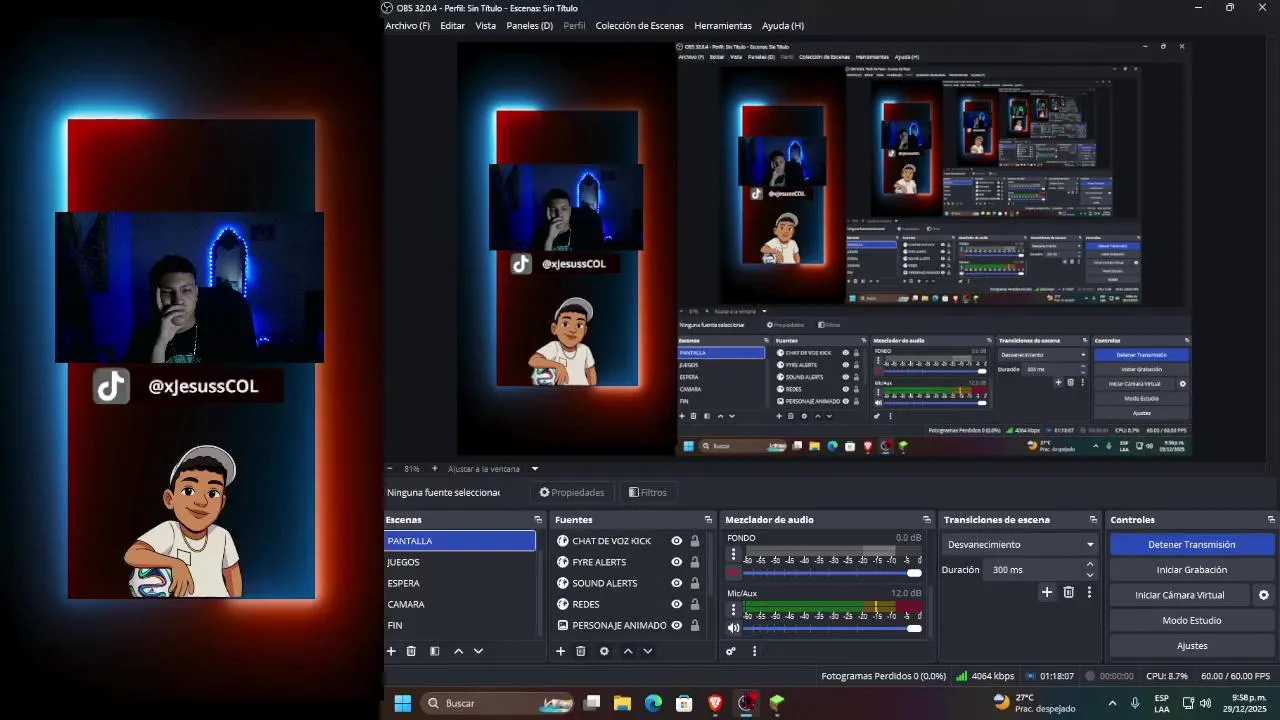Open virtual camera settings gear

pyautogui.click(x=1263, y=595)
